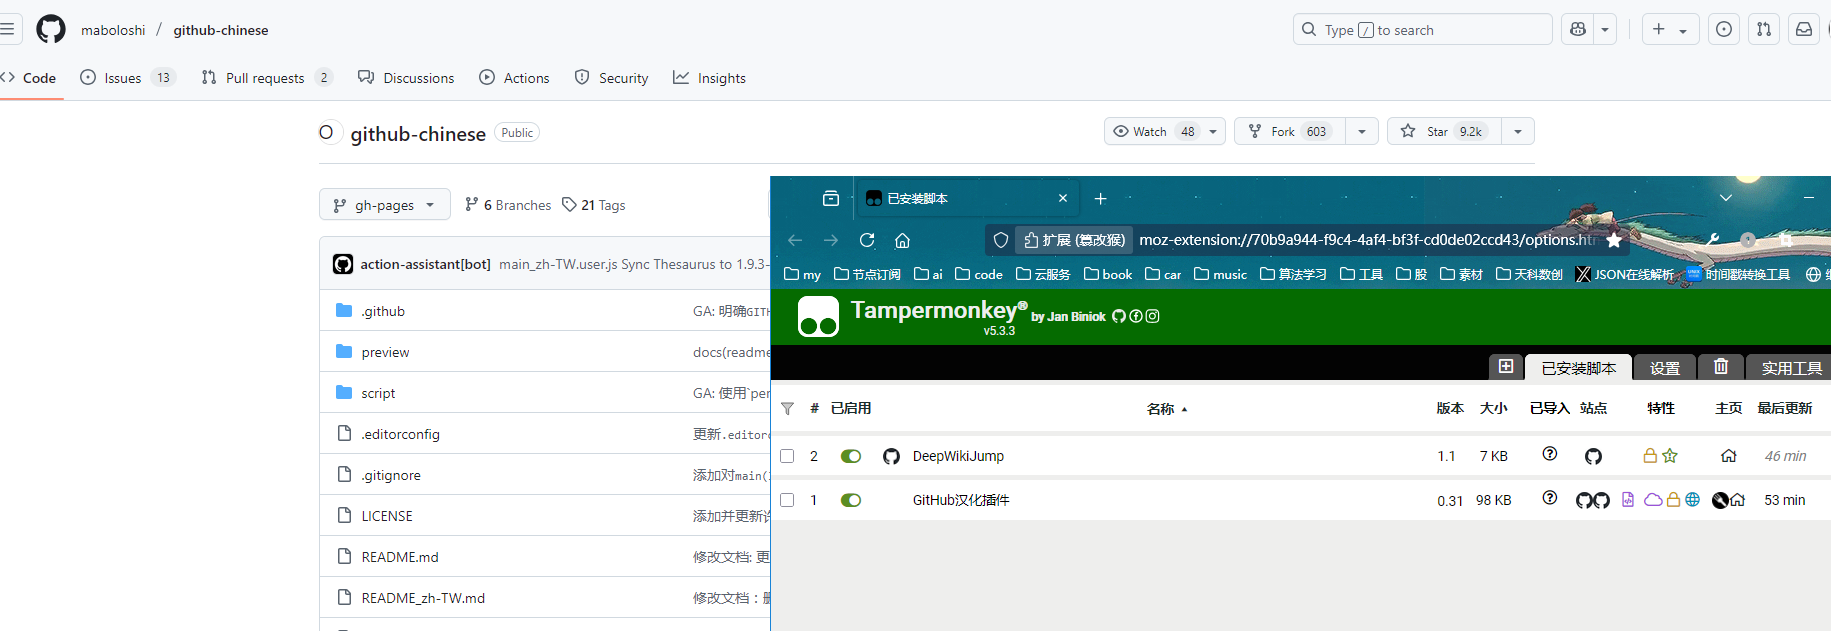The height and width of the screenshot is (631, 1831).
Task: Open homepage icon for DeepWikiJump script
Action: 1729,456
